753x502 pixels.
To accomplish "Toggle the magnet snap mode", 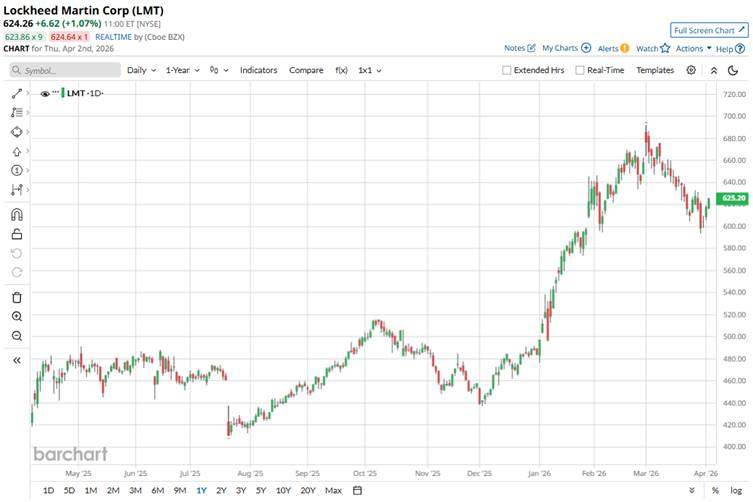I will tap(17, 214).
